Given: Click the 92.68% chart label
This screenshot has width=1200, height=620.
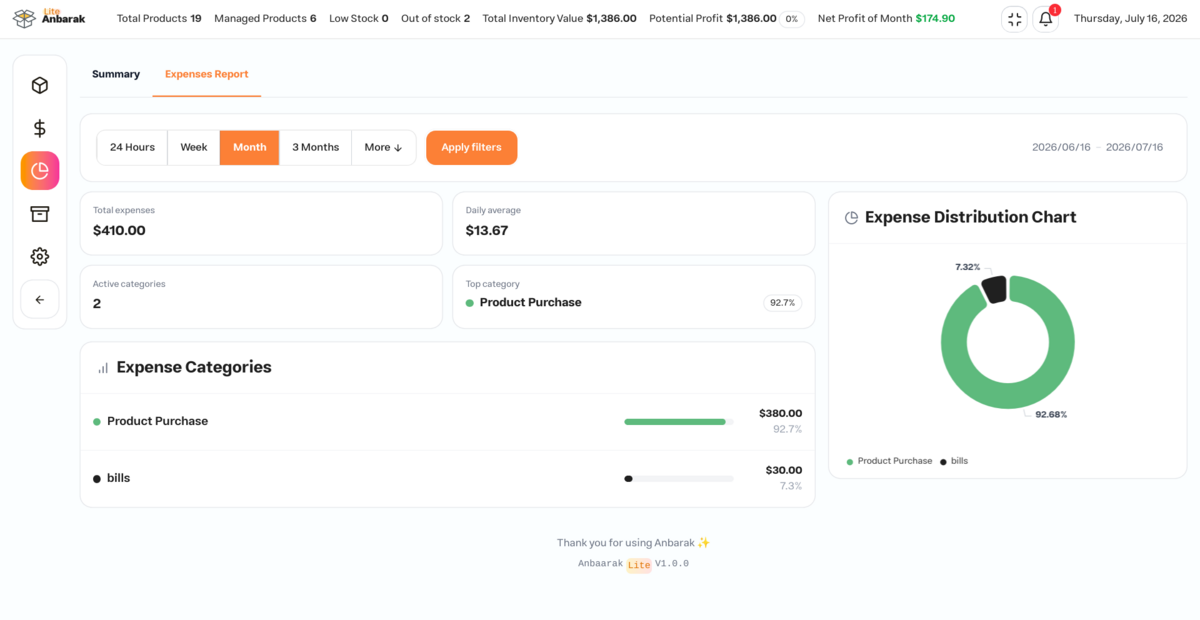Looking at the screenshot, I should tap(1051, 415).
